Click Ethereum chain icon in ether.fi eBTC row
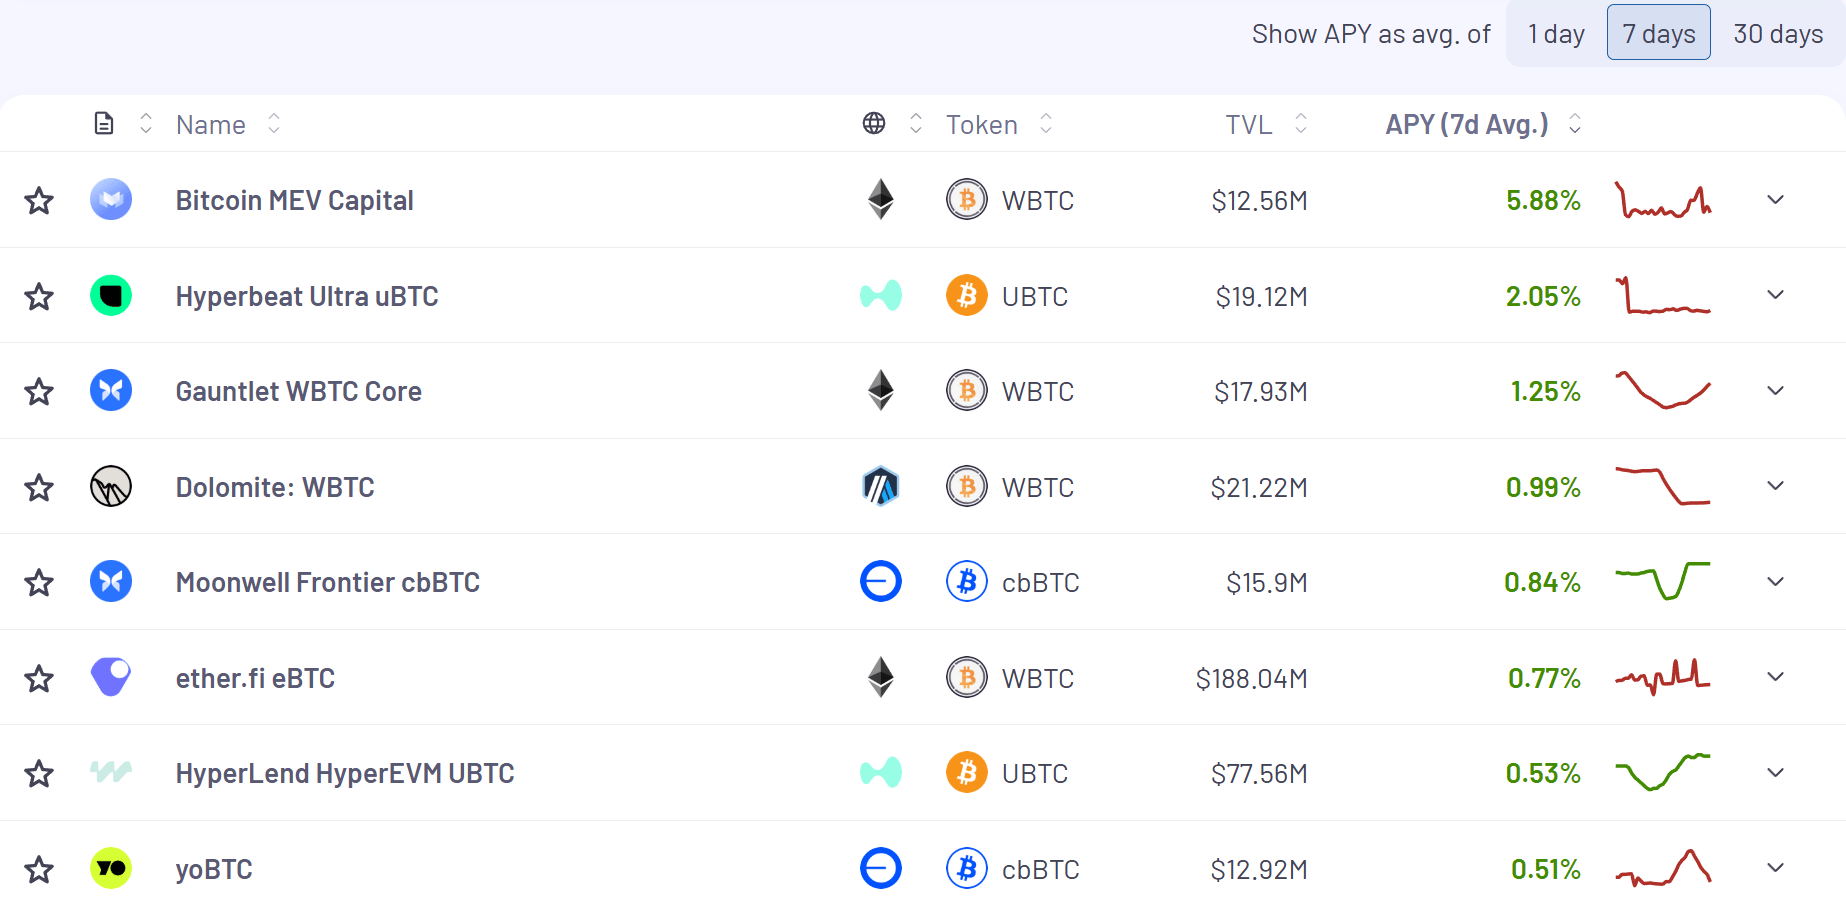This screenshot has width=1846, height=902. click(881, 677)
